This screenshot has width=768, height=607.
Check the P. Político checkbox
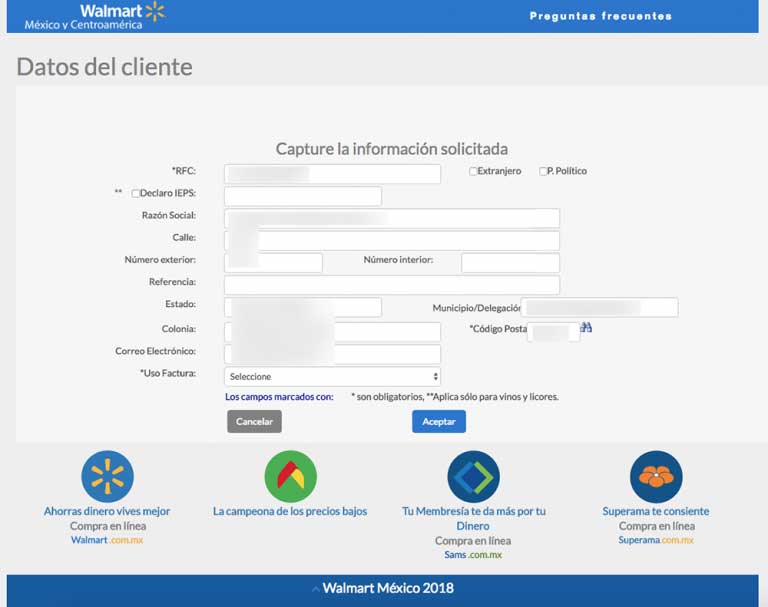click(x=543, y=171)
